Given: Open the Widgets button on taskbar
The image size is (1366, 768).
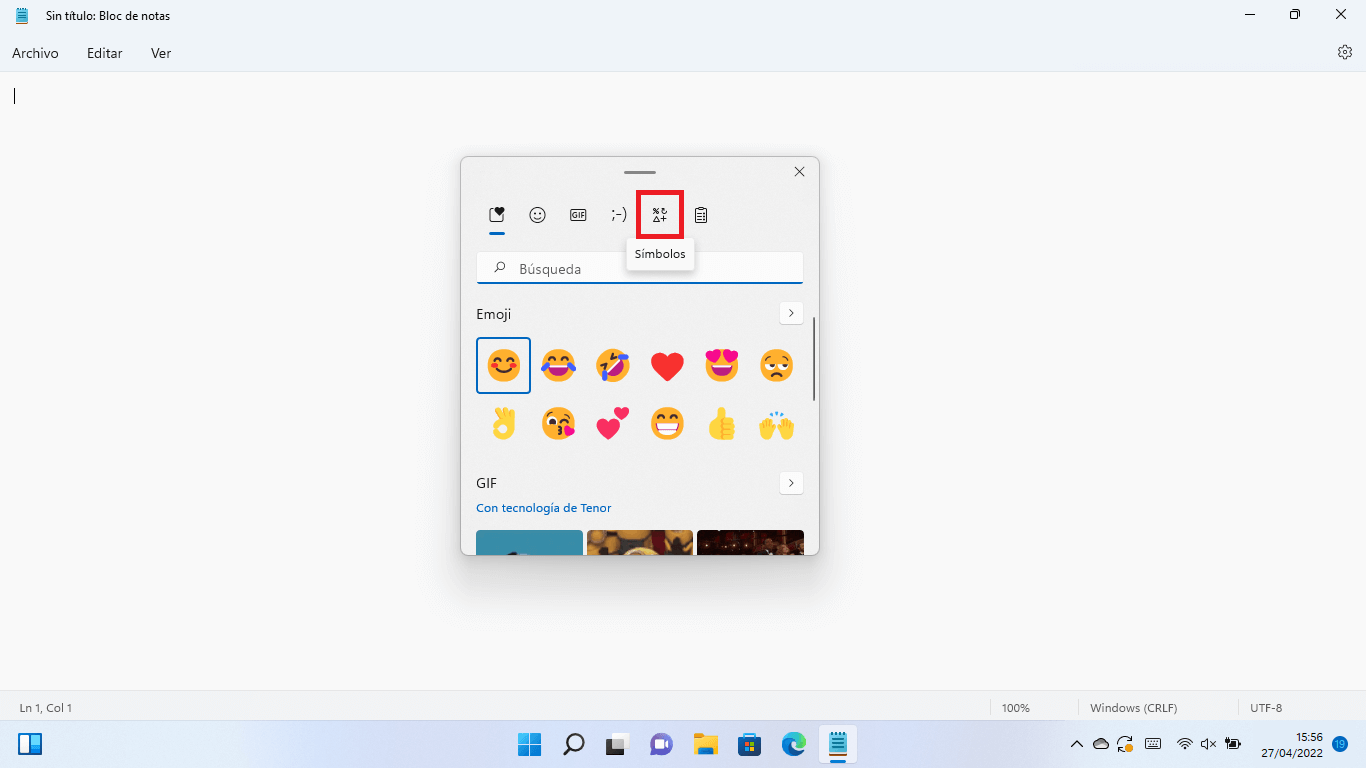Looking at the screenshot, I should (x=30, y=744).
